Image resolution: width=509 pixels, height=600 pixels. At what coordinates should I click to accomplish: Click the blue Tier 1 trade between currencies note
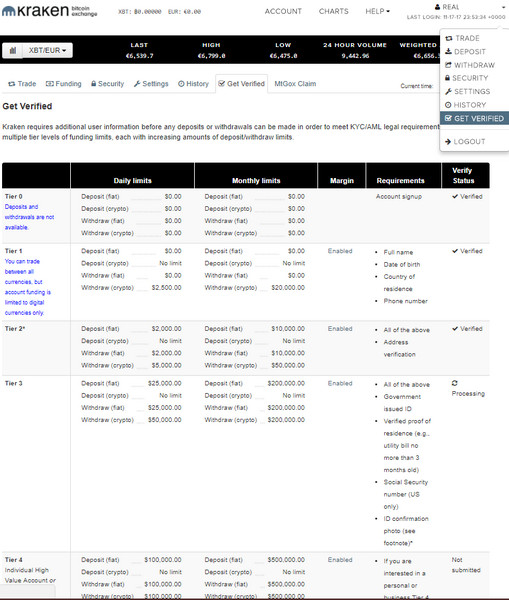[28, 287]
